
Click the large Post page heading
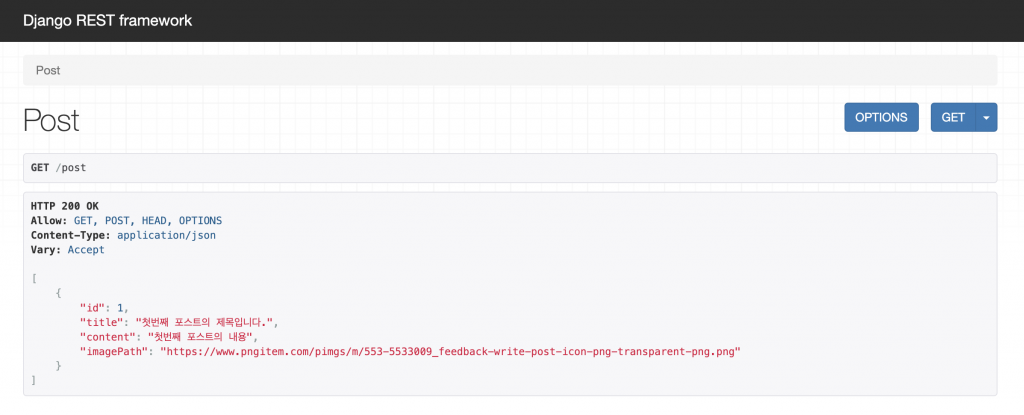[51, 120]
